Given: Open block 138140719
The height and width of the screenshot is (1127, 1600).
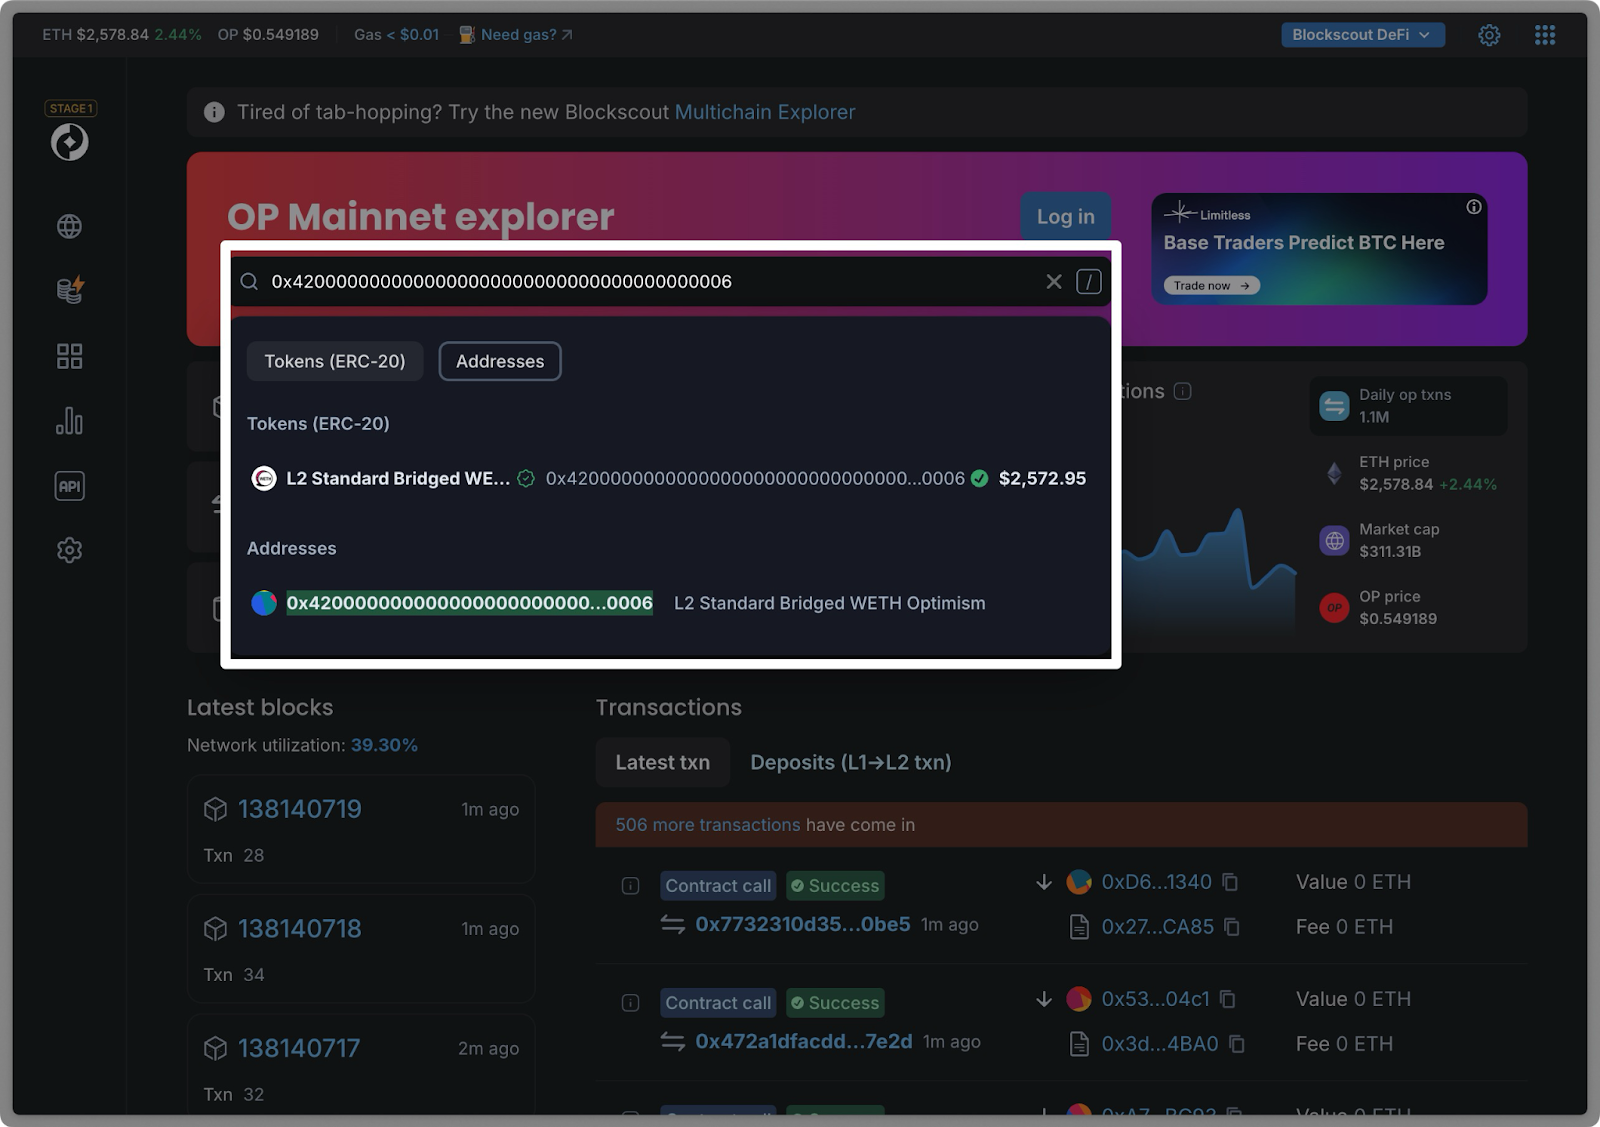Looking at the screenshot, I should pyautogui.click(x=300, y=809).
